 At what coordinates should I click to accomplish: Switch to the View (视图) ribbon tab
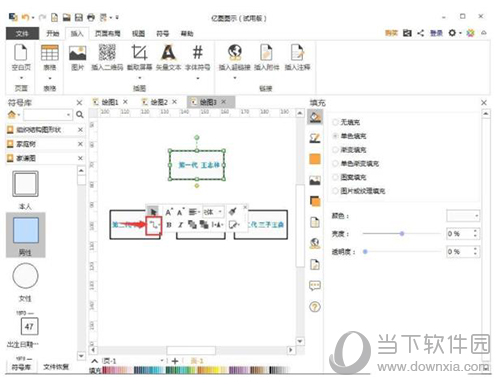pos(138,33)
